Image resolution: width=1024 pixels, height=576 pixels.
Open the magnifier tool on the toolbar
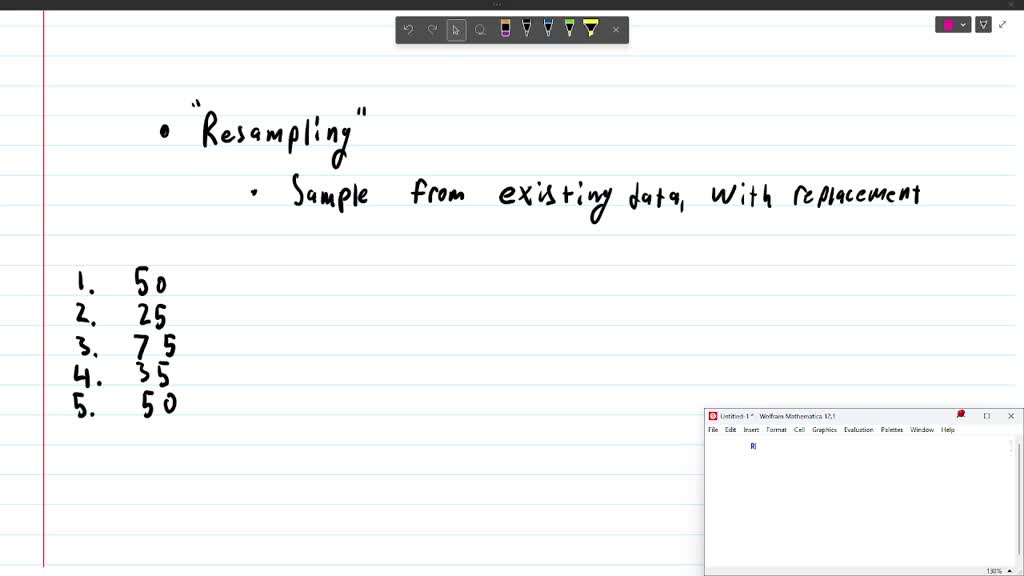[481, 30]
